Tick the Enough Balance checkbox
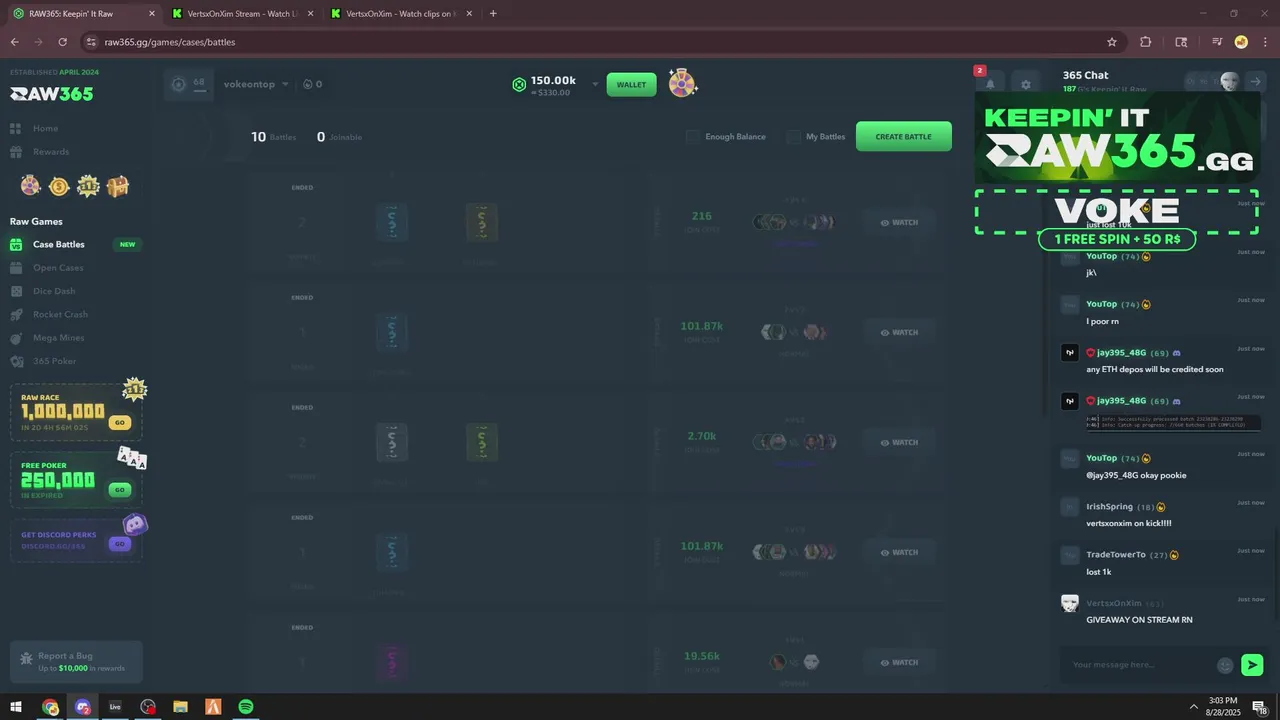 (x=693, y=137)
